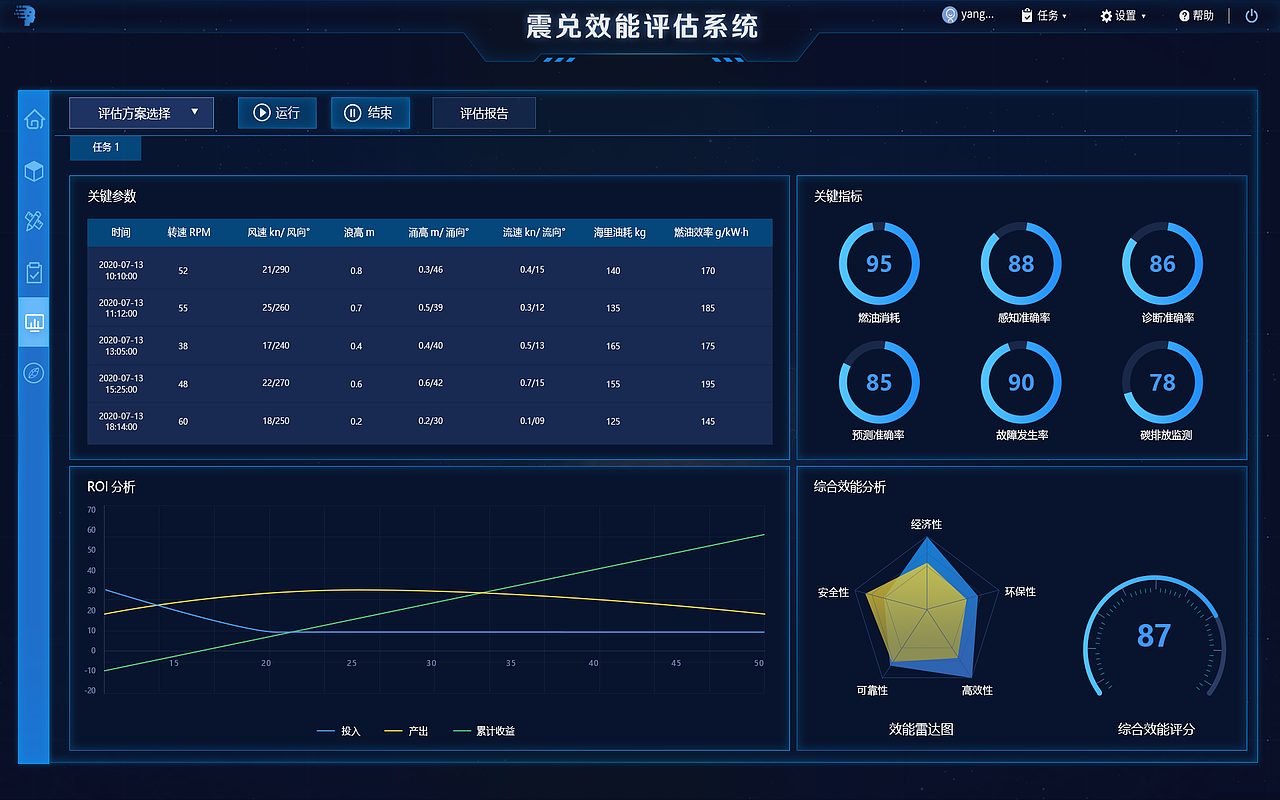The image size is (1280, 800).
Task: Click swell value 0.6/42 cell
Action: click(x=431, y=384)
